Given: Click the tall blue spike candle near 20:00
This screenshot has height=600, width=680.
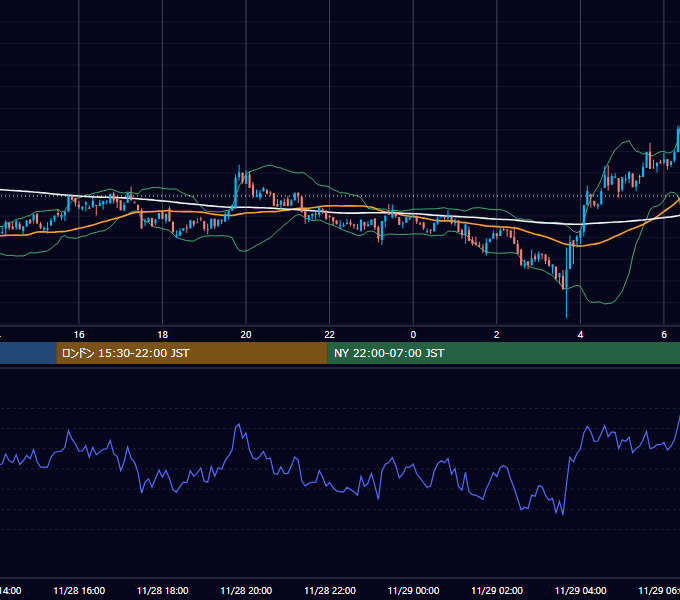Looking at the screenshot, I should click(235, 191).
